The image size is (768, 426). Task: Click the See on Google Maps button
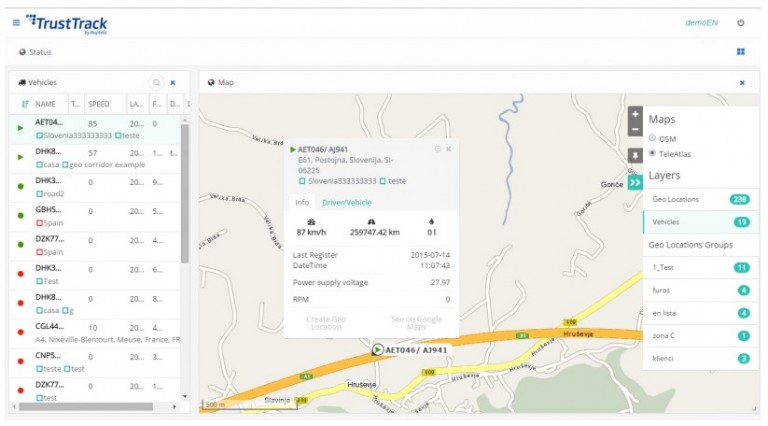(415, 321)
